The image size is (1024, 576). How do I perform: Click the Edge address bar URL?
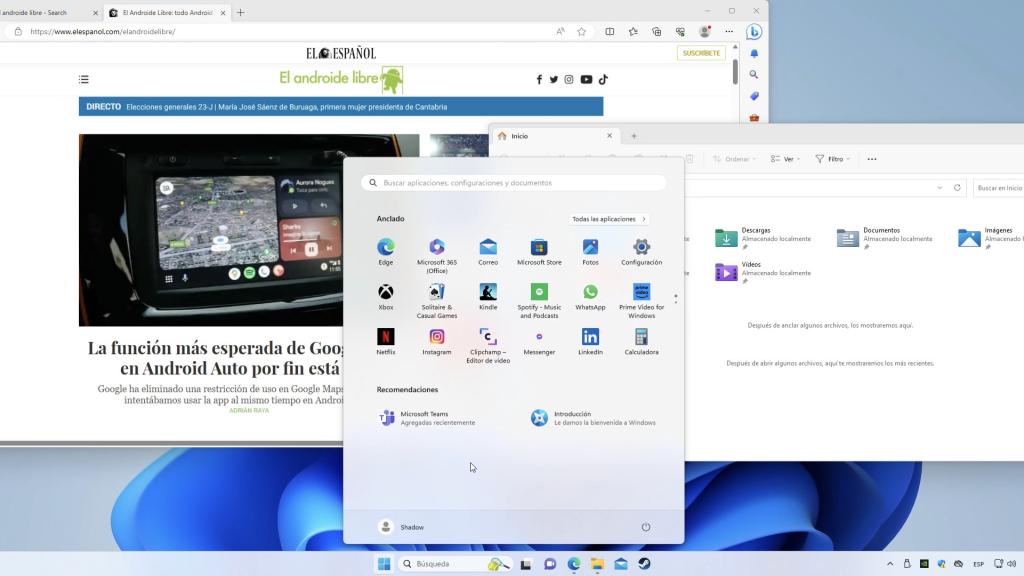click(103, 31)
